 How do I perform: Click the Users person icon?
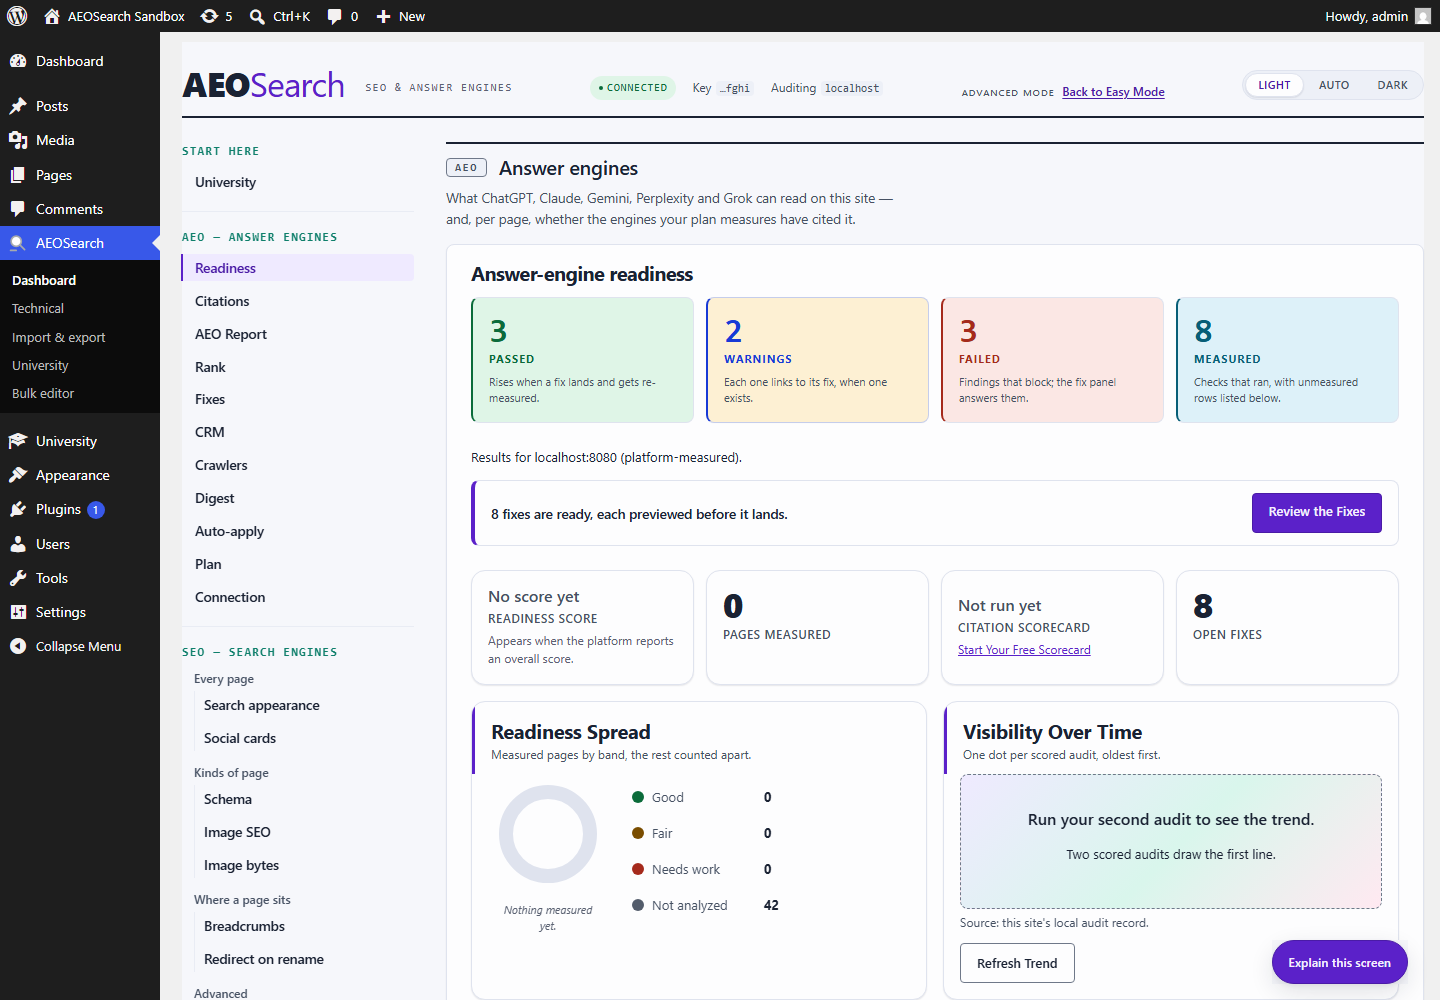tap(18, 544)
